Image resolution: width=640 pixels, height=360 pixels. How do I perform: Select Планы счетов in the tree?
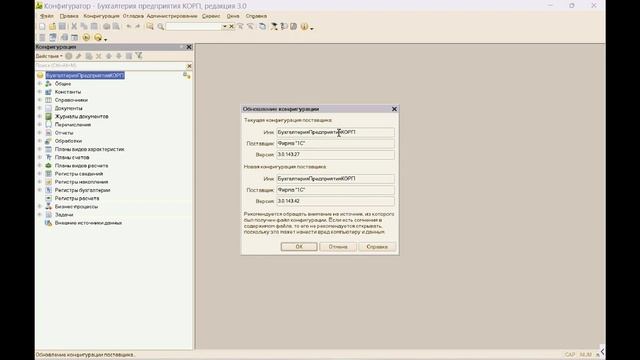[x=72, y=157]
